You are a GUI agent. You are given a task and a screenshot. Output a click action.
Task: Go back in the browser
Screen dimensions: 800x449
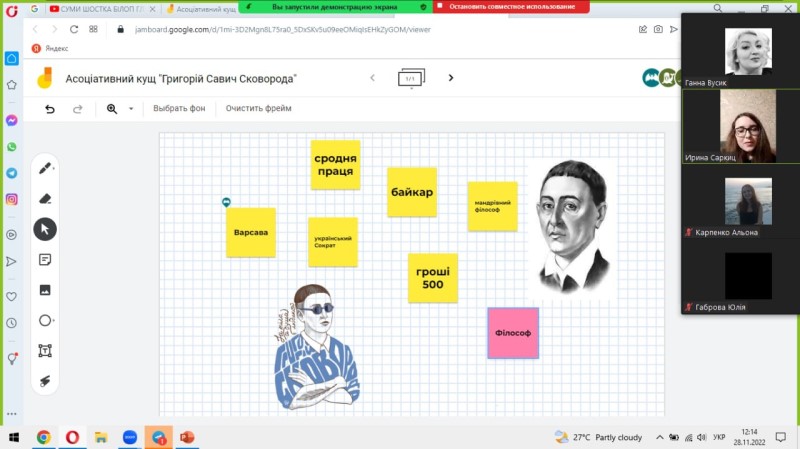(x=35, y=29)
